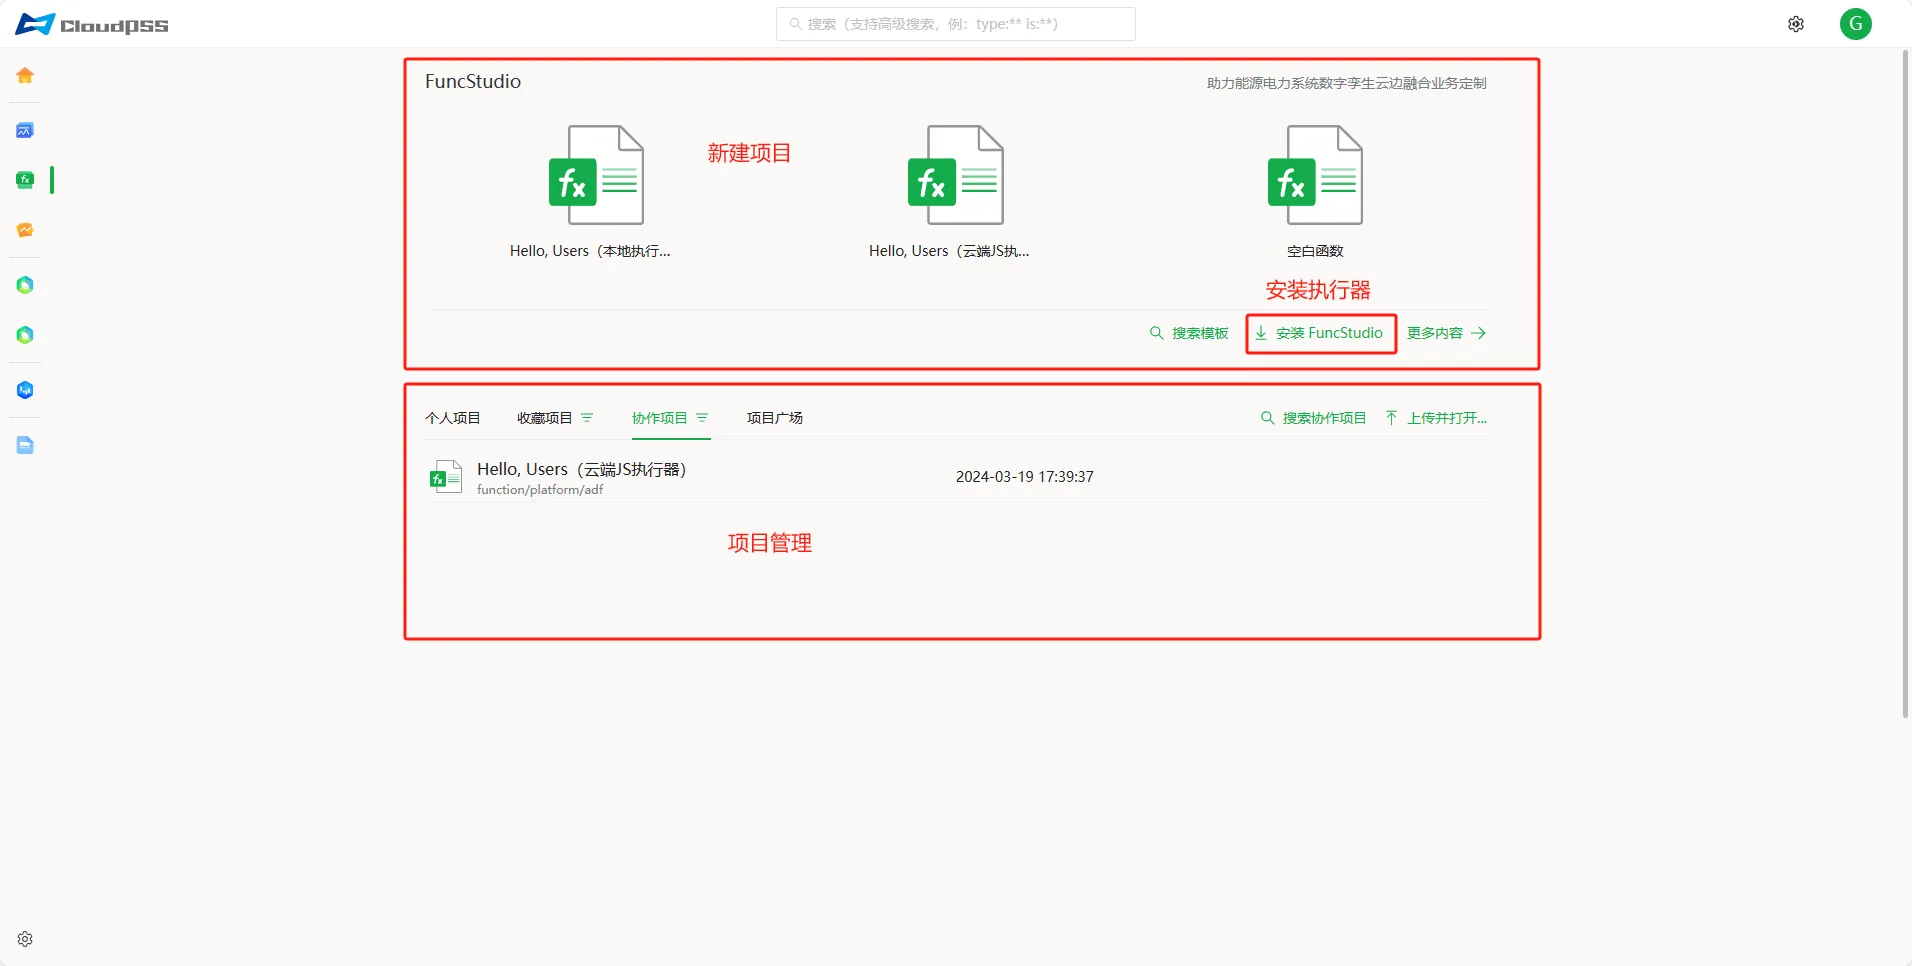The width and height of the screenshot is (1912, 966).
Task: Click the 空白函数 template label
Action: click(x=1315, y=251)
